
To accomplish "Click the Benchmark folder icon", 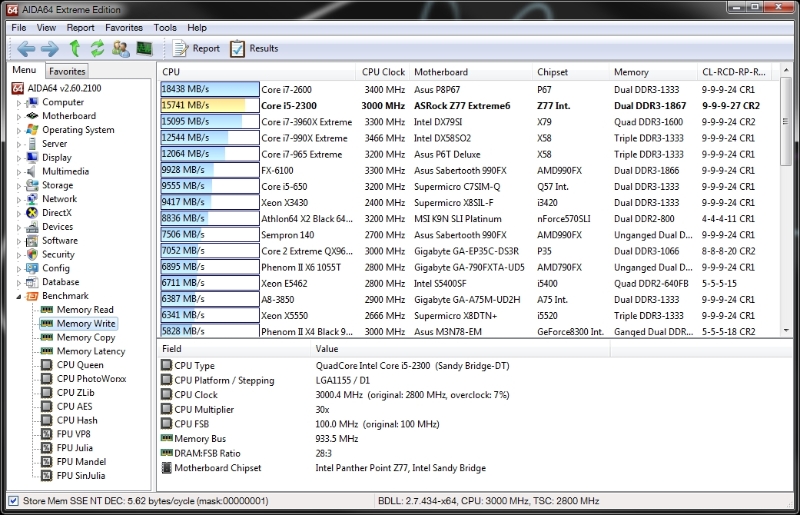I will click(32, 296).
